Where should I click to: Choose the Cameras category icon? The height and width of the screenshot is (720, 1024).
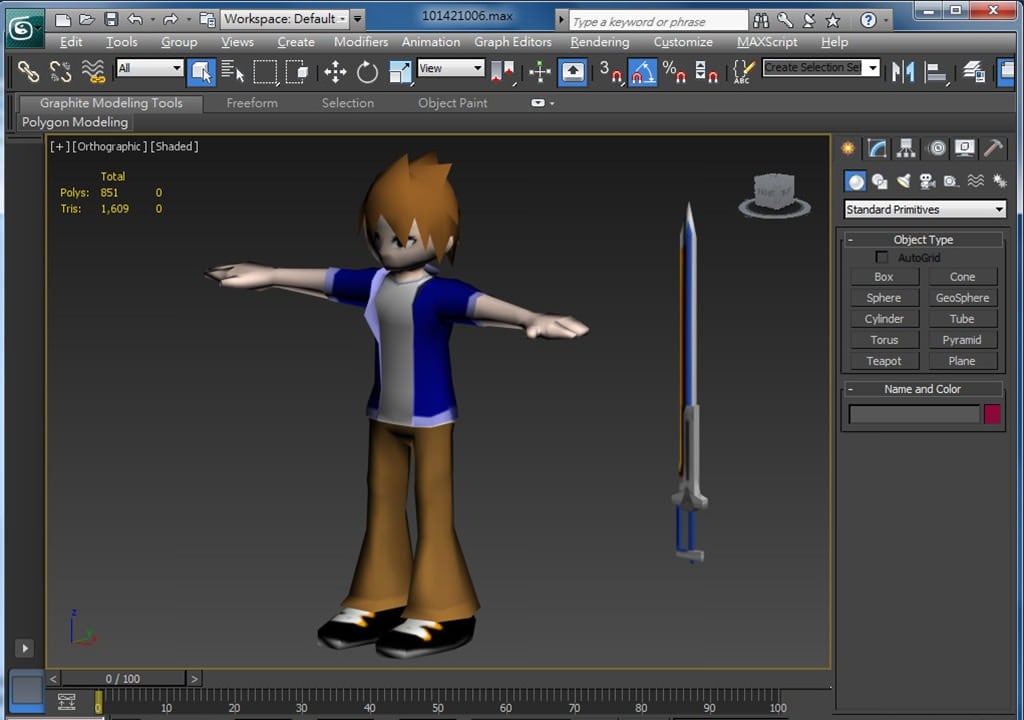[927, 181]
